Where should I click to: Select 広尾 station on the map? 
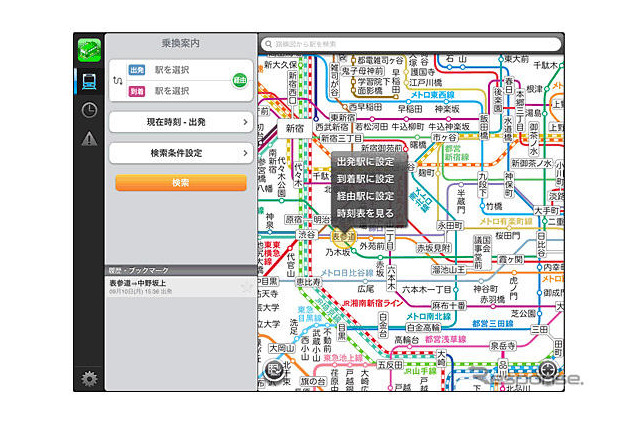click(366, 289)
